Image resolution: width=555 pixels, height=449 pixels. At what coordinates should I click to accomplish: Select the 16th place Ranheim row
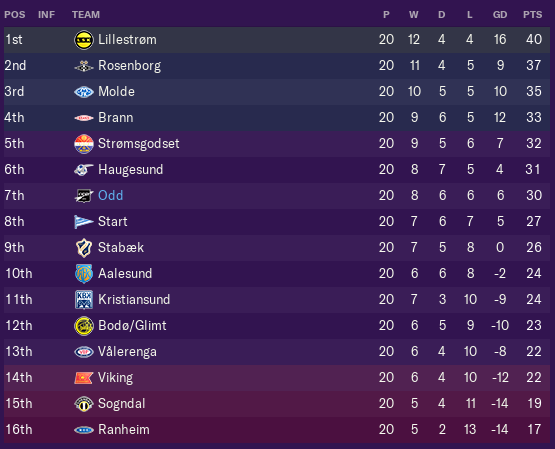[x=277, y=430]
